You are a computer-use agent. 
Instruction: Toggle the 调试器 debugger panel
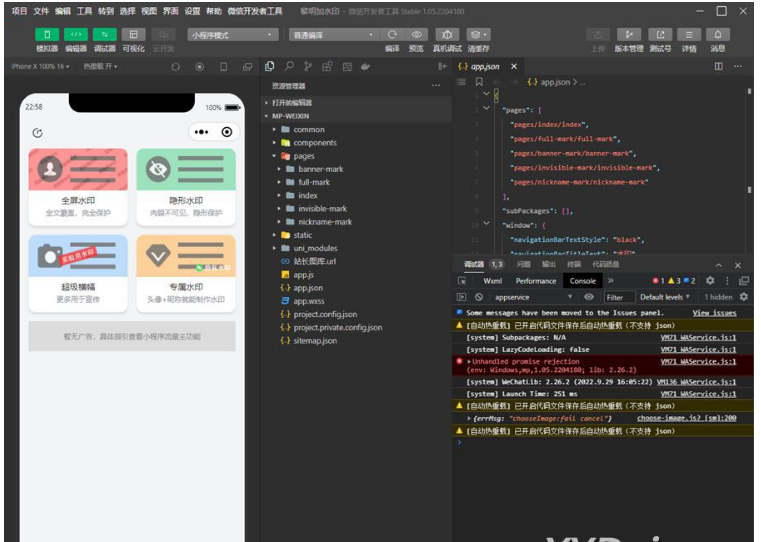104,34
